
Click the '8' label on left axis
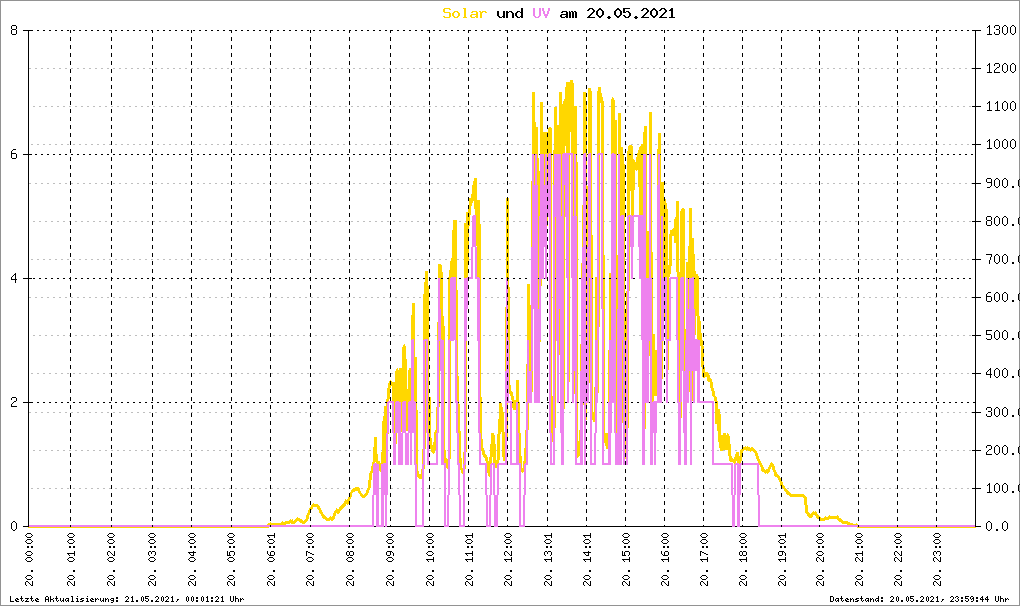14,31
